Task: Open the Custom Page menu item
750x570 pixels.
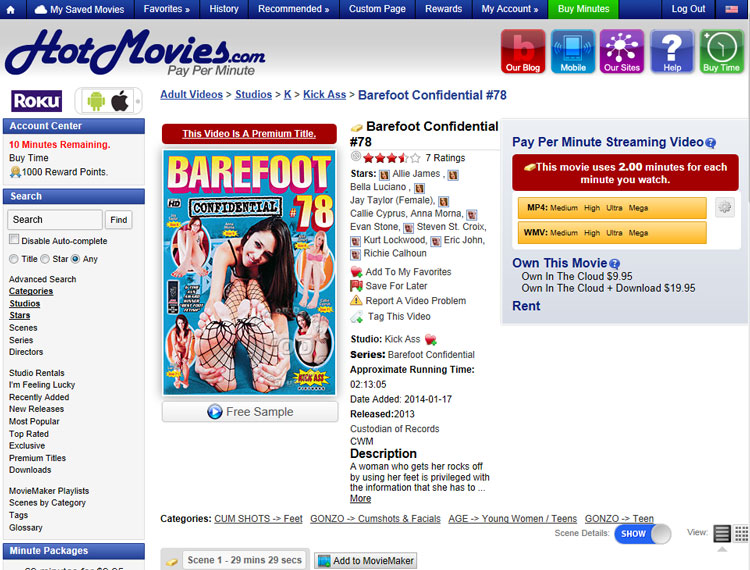Action: point(377,9)
